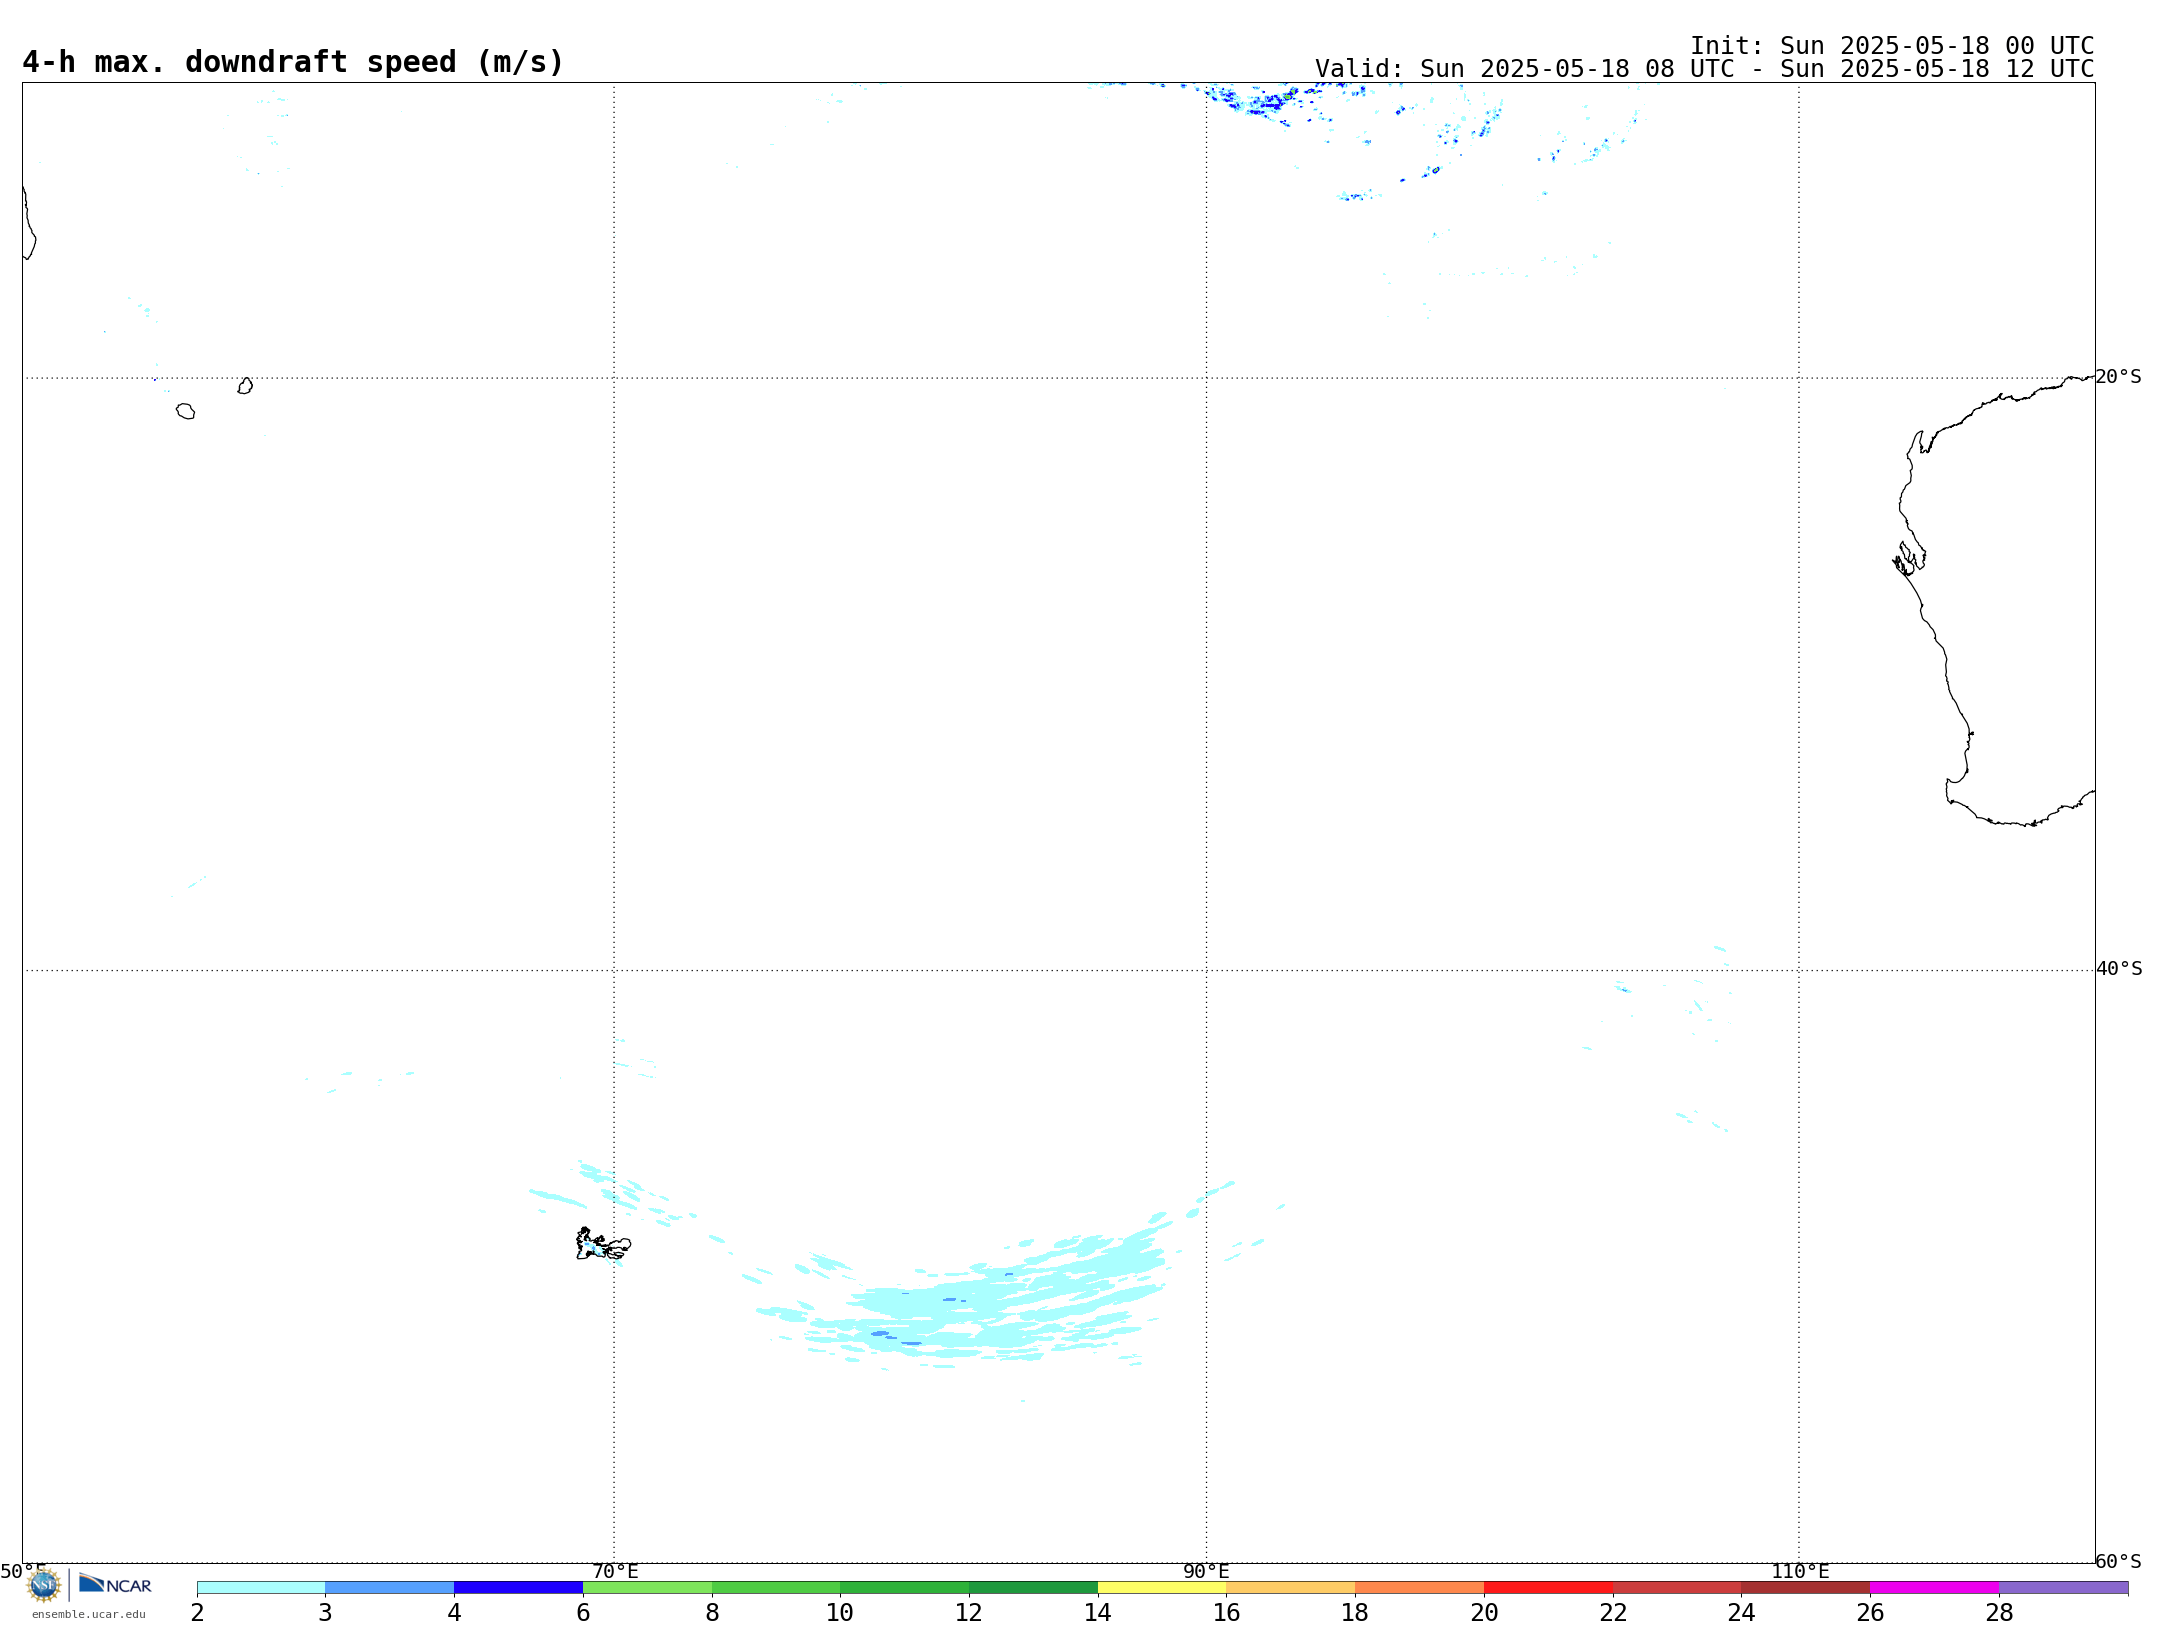This screenshot has height=1626, width=2160.
Task: Click the bright red 20–22 m/s swatch
Action: tap(1549, 1587)
